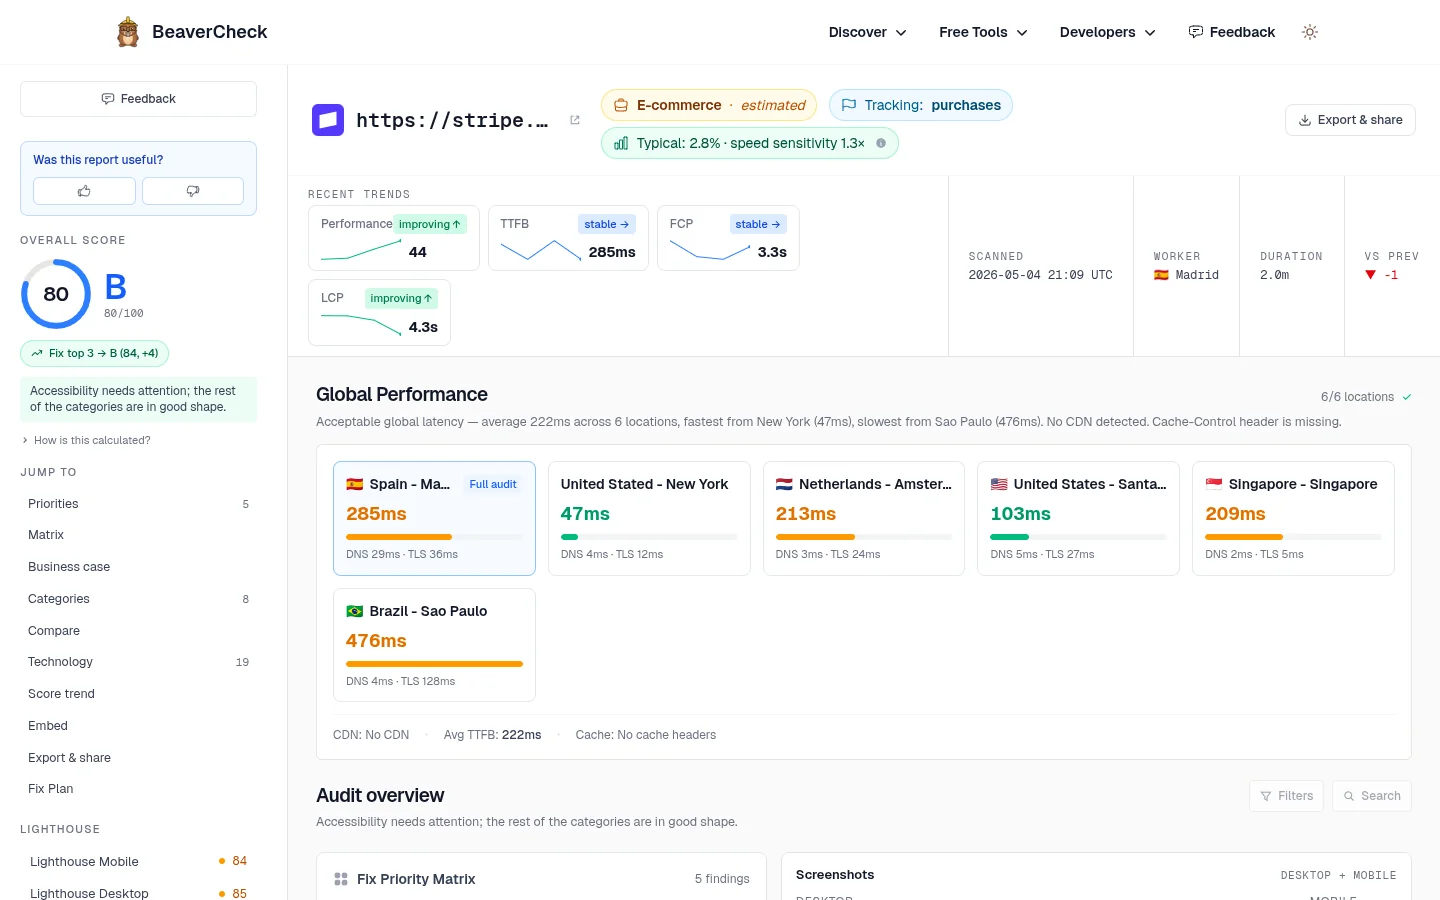Viewport: 1440px width, 900px height.
Task: Click the 6/6 locations checkmark
Action: pyautogui.click(x=1407, y=397)
